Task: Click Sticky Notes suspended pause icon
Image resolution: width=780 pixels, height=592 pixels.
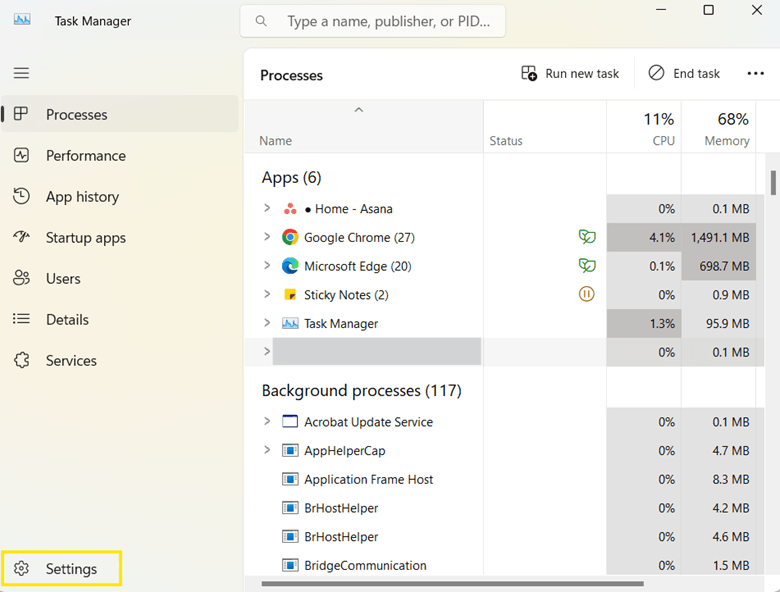Action: pos(586,294)
